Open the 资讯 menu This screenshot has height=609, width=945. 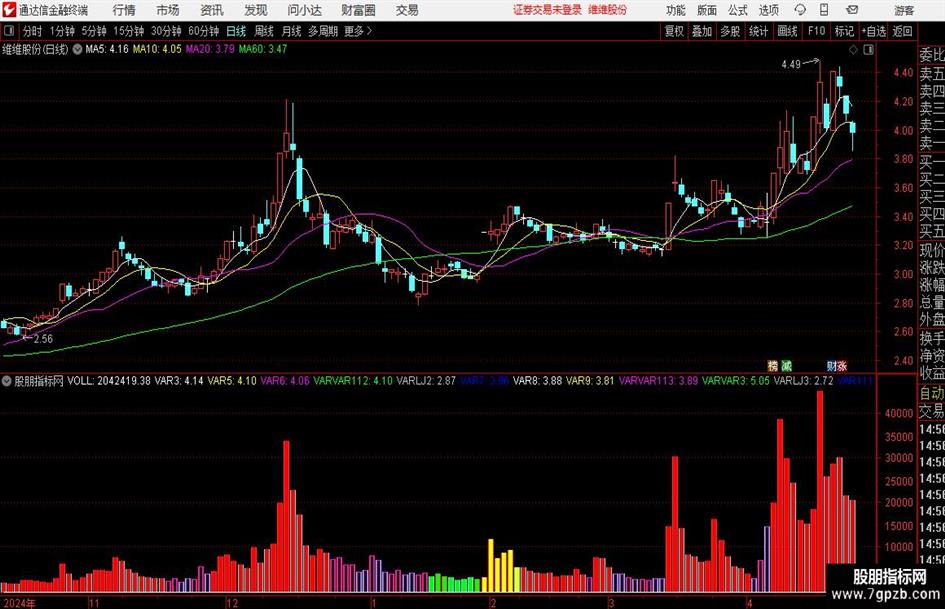(212, 10)
